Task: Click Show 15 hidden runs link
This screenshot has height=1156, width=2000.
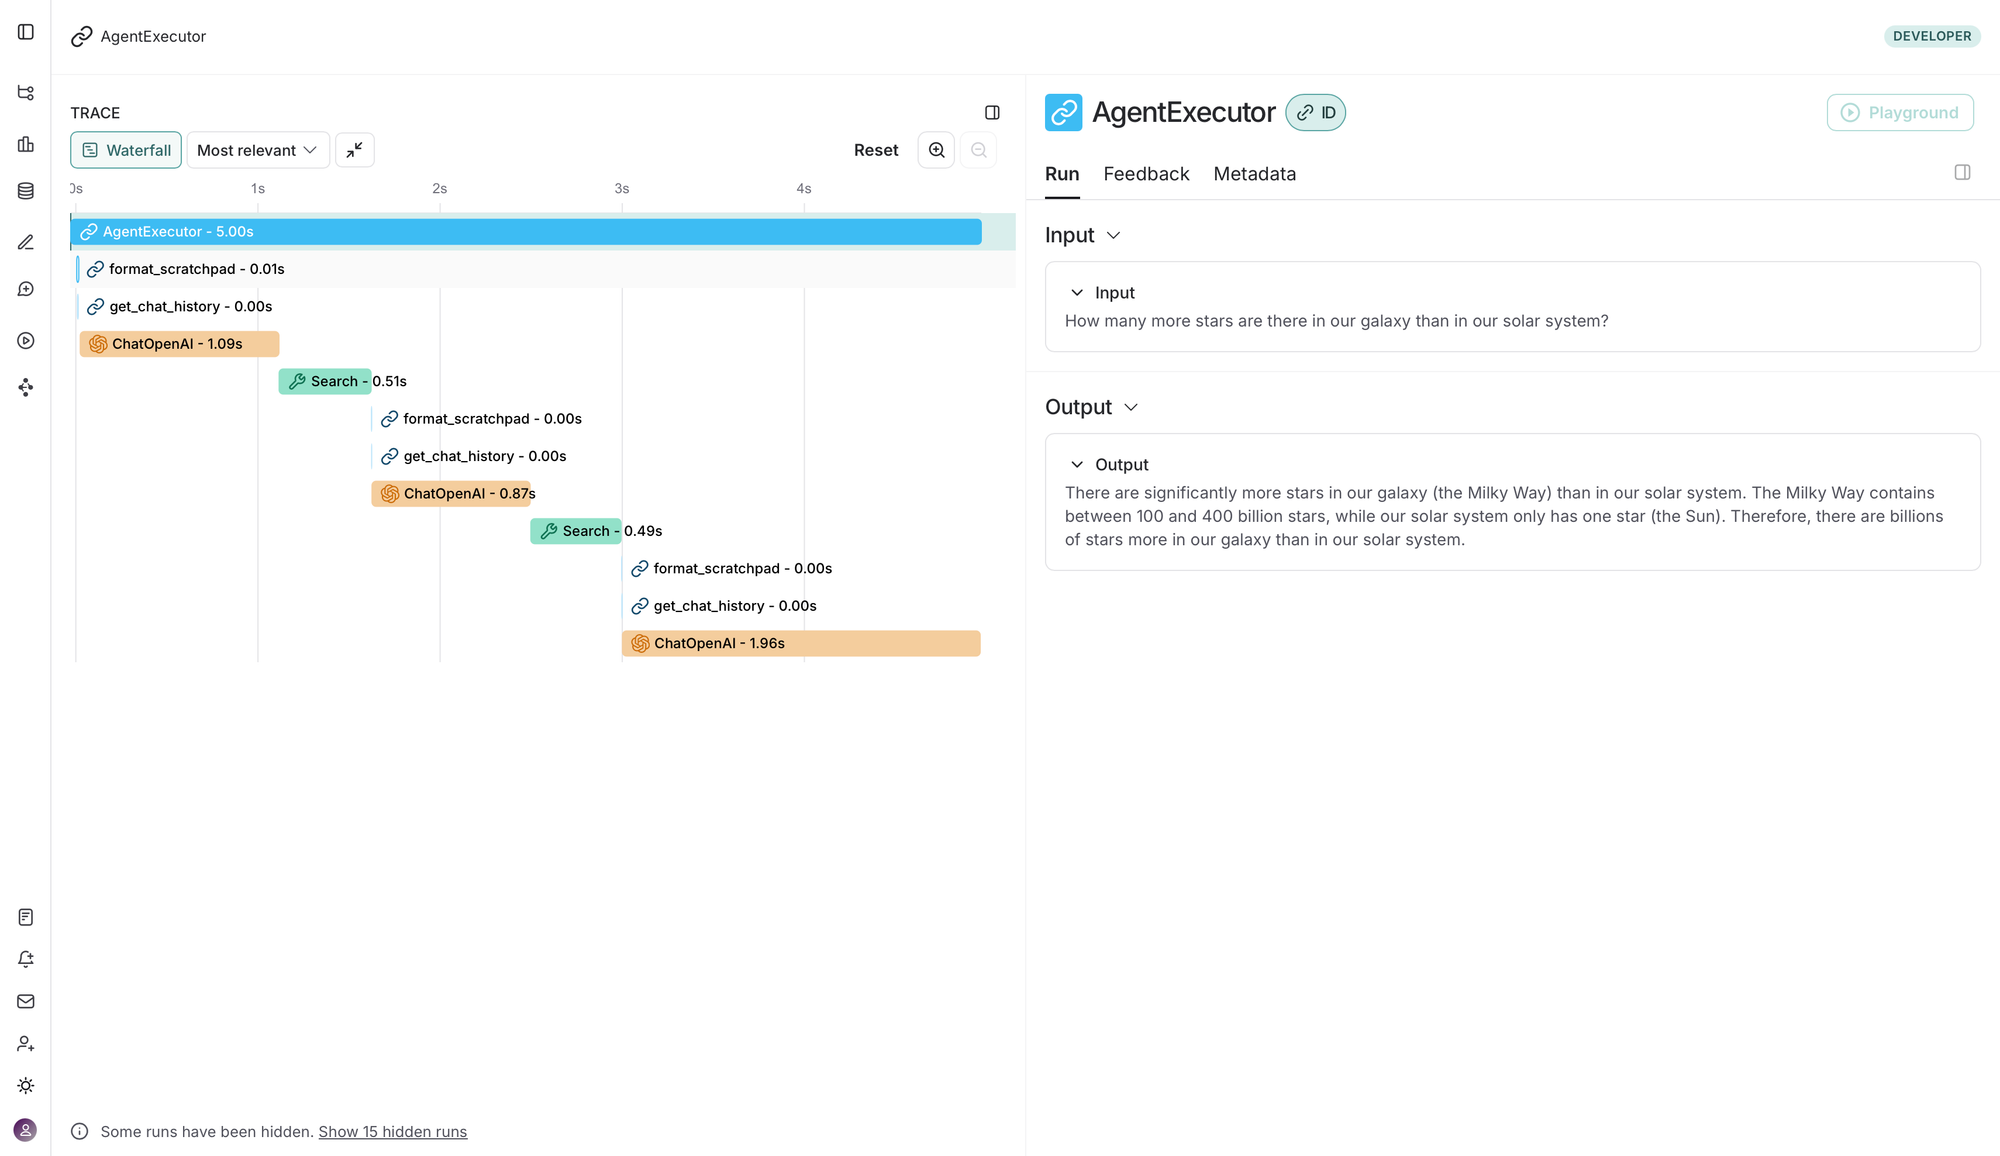Action: (392, 1132)
